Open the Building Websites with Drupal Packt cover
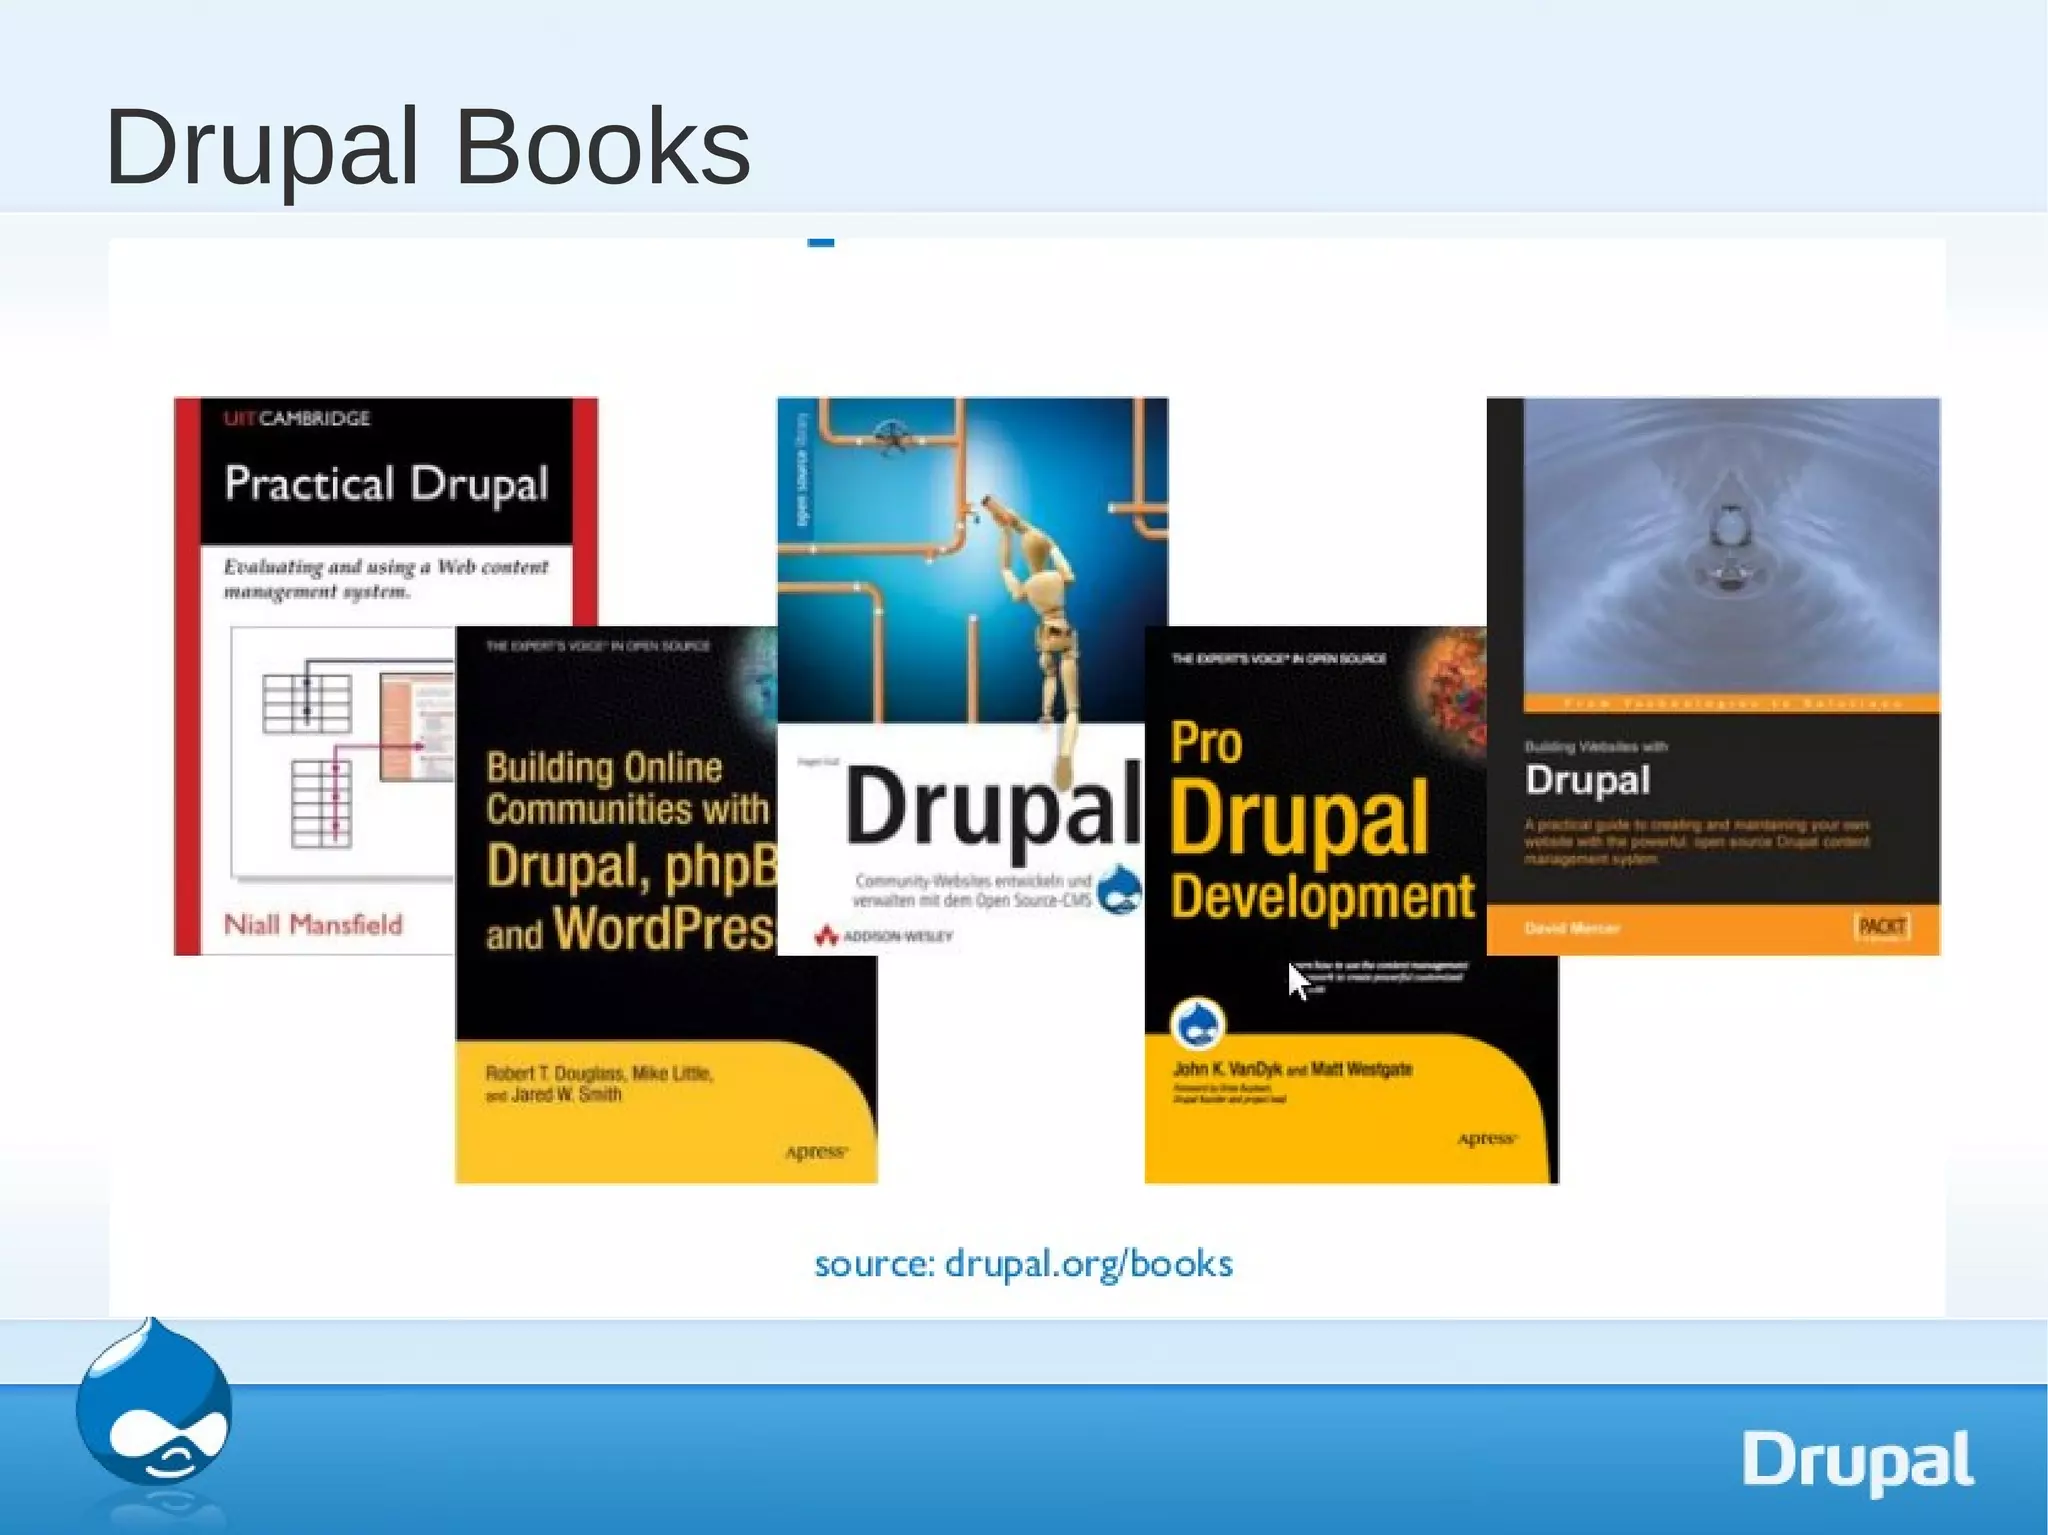Viewport: 2048px width, 1535px height. click(x=1713, y=676)
